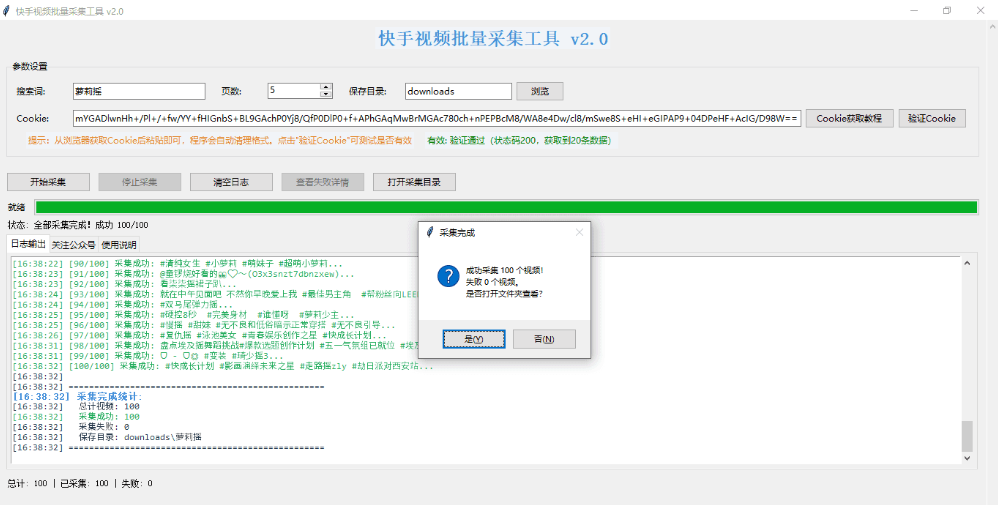Click the log scrollbar down arrow
998x505 pixels.
pyautogui.click(x=967, y=457)
